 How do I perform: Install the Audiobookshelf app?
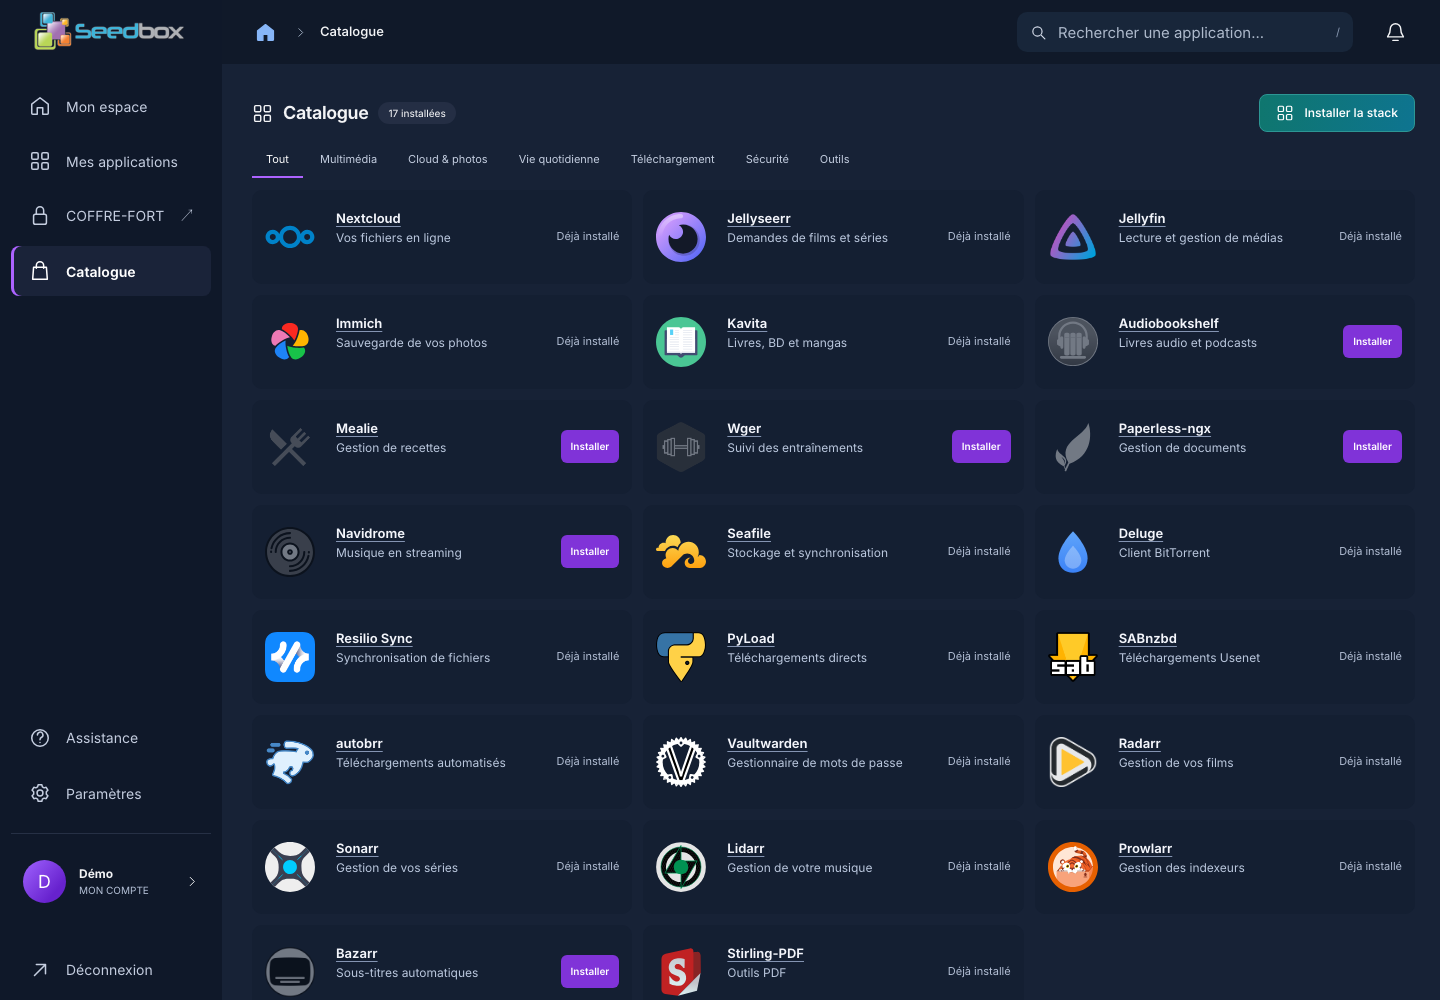tap(1372, 342)
